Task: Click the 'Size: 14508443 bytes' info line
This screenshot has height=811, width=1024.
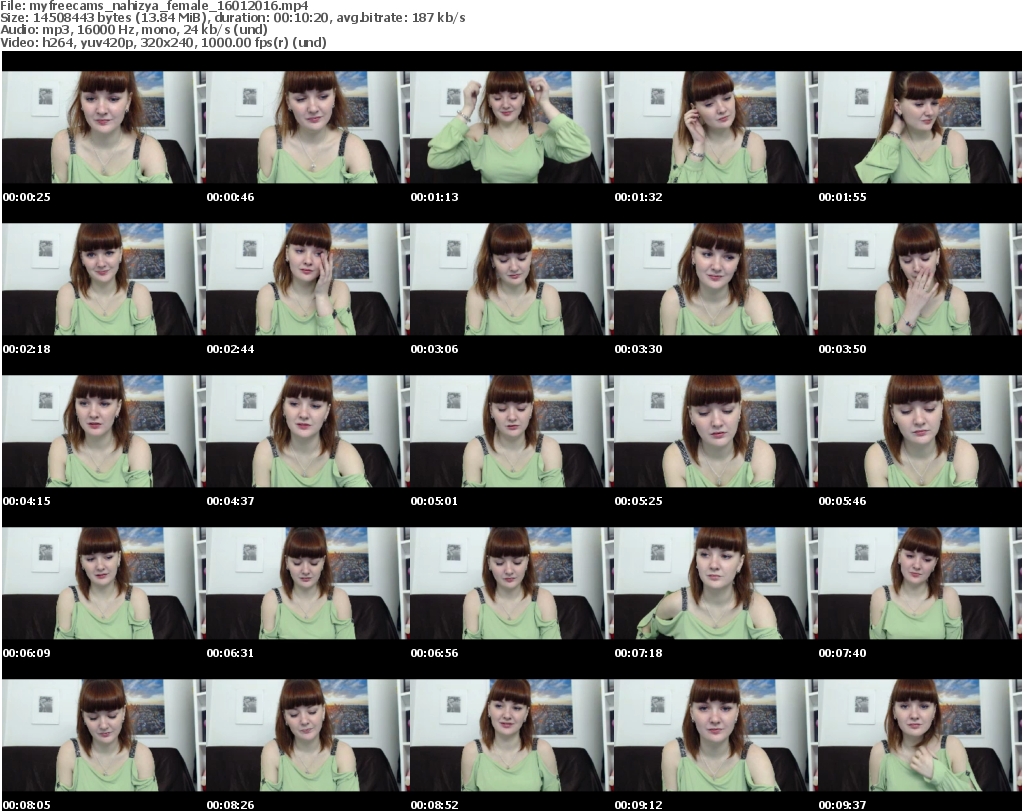Action: pyautogui.click(x=232, y=18)
